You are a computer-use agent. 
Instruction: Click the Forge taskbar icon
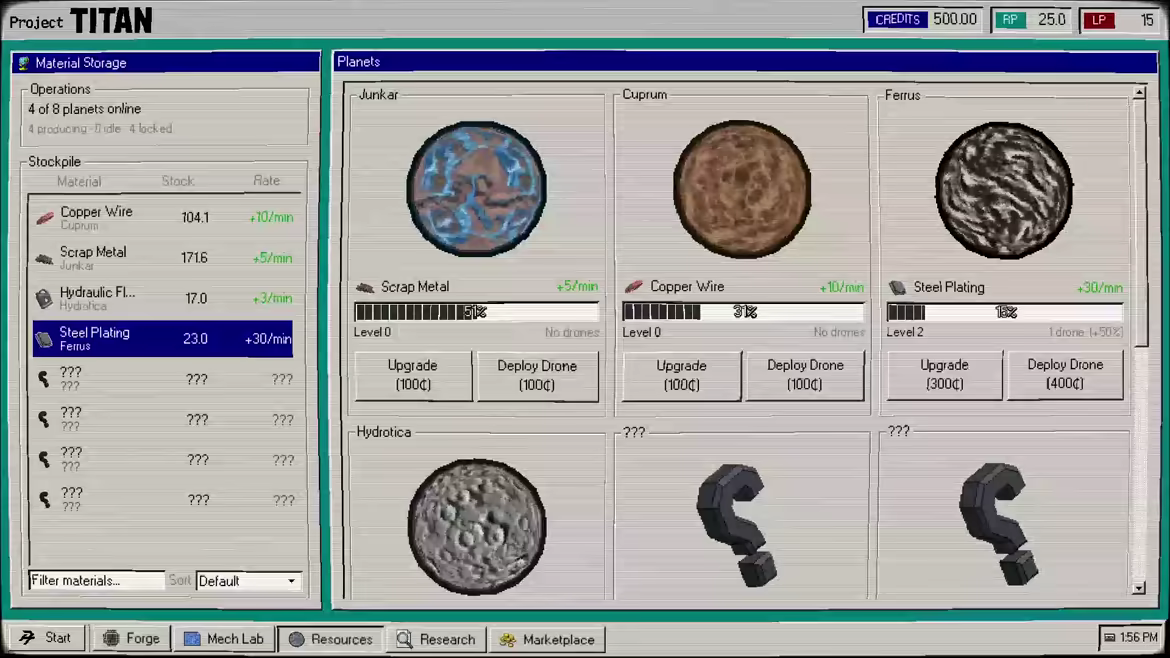(x=111, y=639)
